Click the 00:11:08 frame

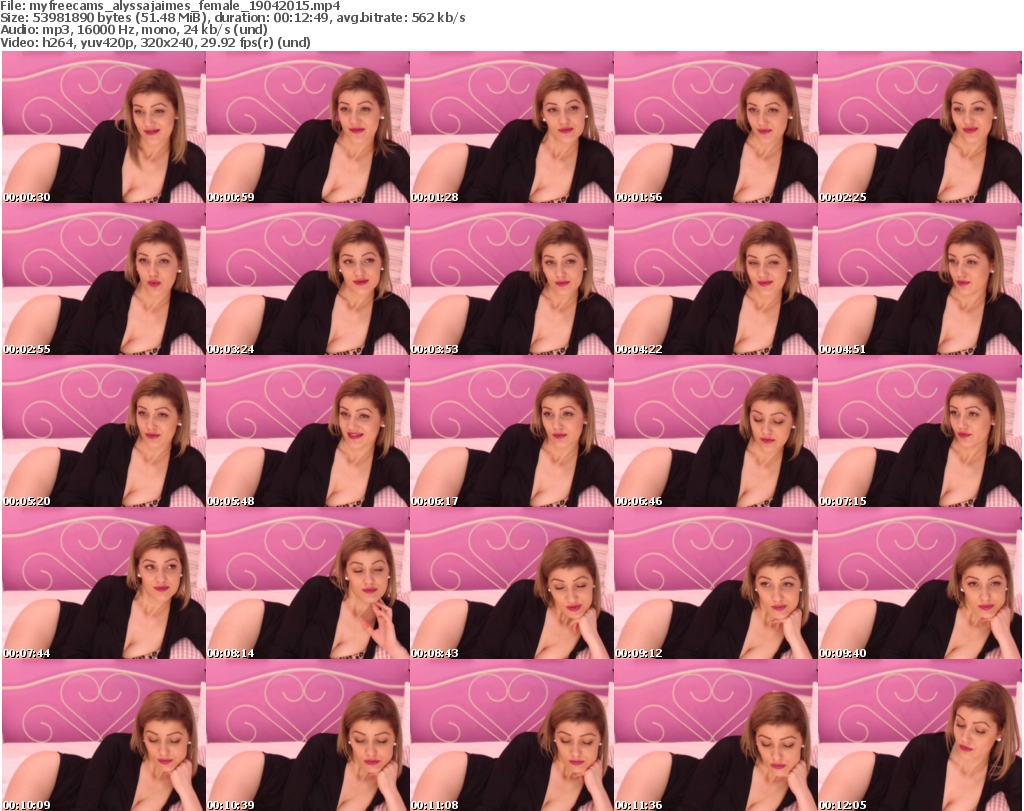click(511, 735)
